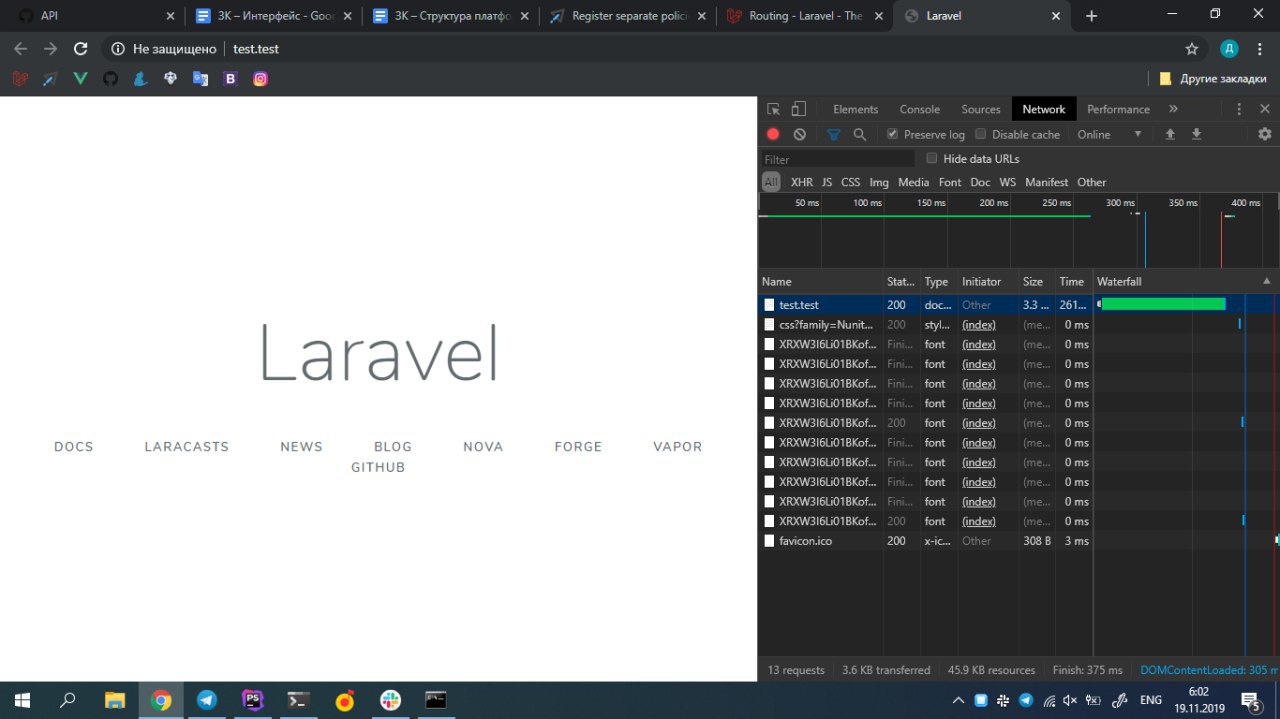
Task: Open the Bootstrap bookmark icon
Action: [x=230, y=79]
